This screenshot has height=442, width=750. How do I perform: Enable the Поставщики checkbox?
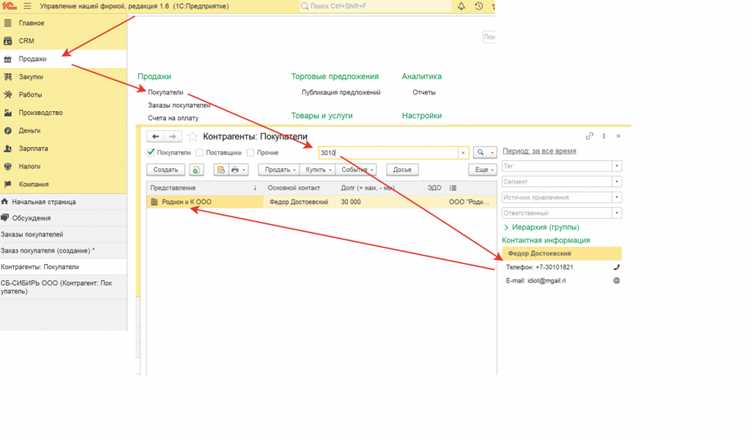(x=200, y=153)
